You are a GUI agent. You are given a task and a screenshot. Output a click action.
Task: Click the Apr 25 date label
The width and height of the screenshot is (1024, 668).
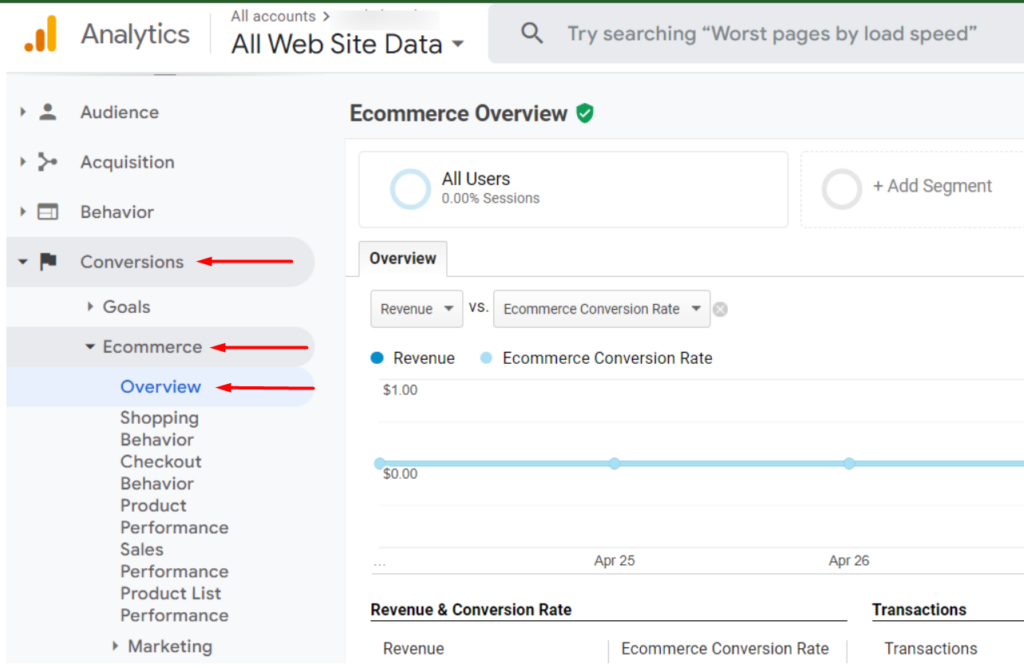point(615,560)
